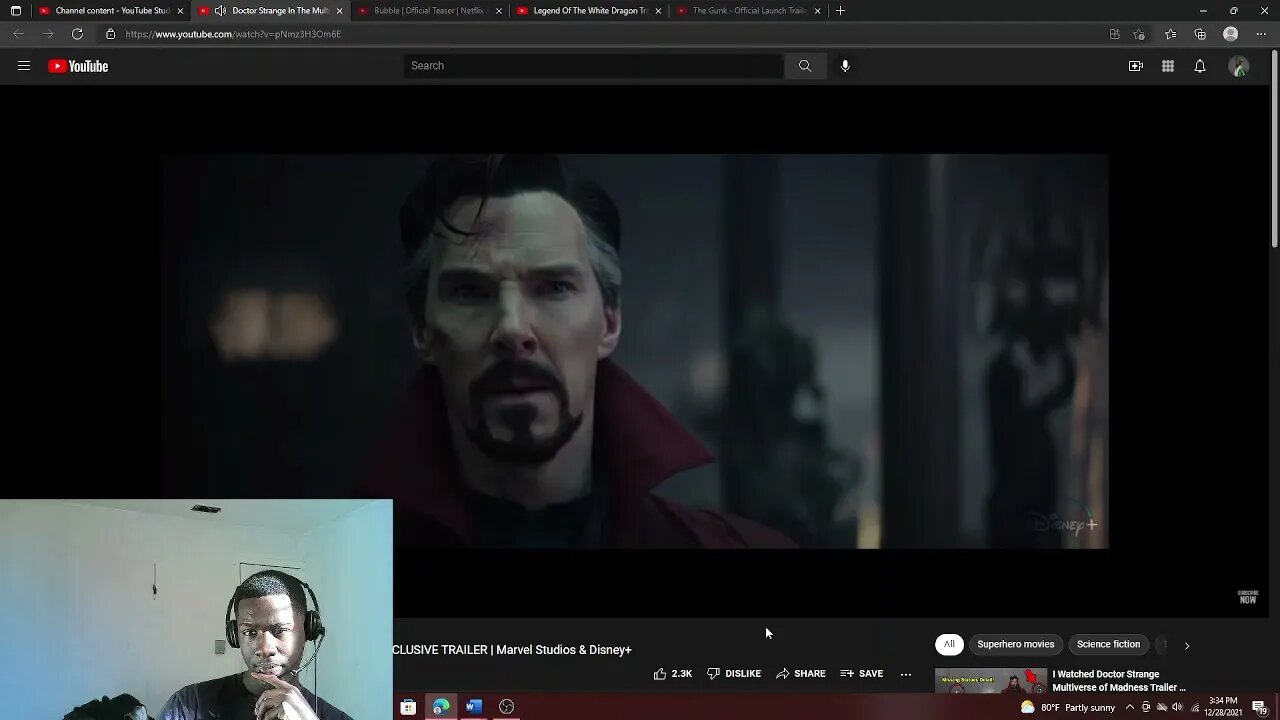Open I Watched Doctor Strange Multiverse title

tap(1119, 681)
